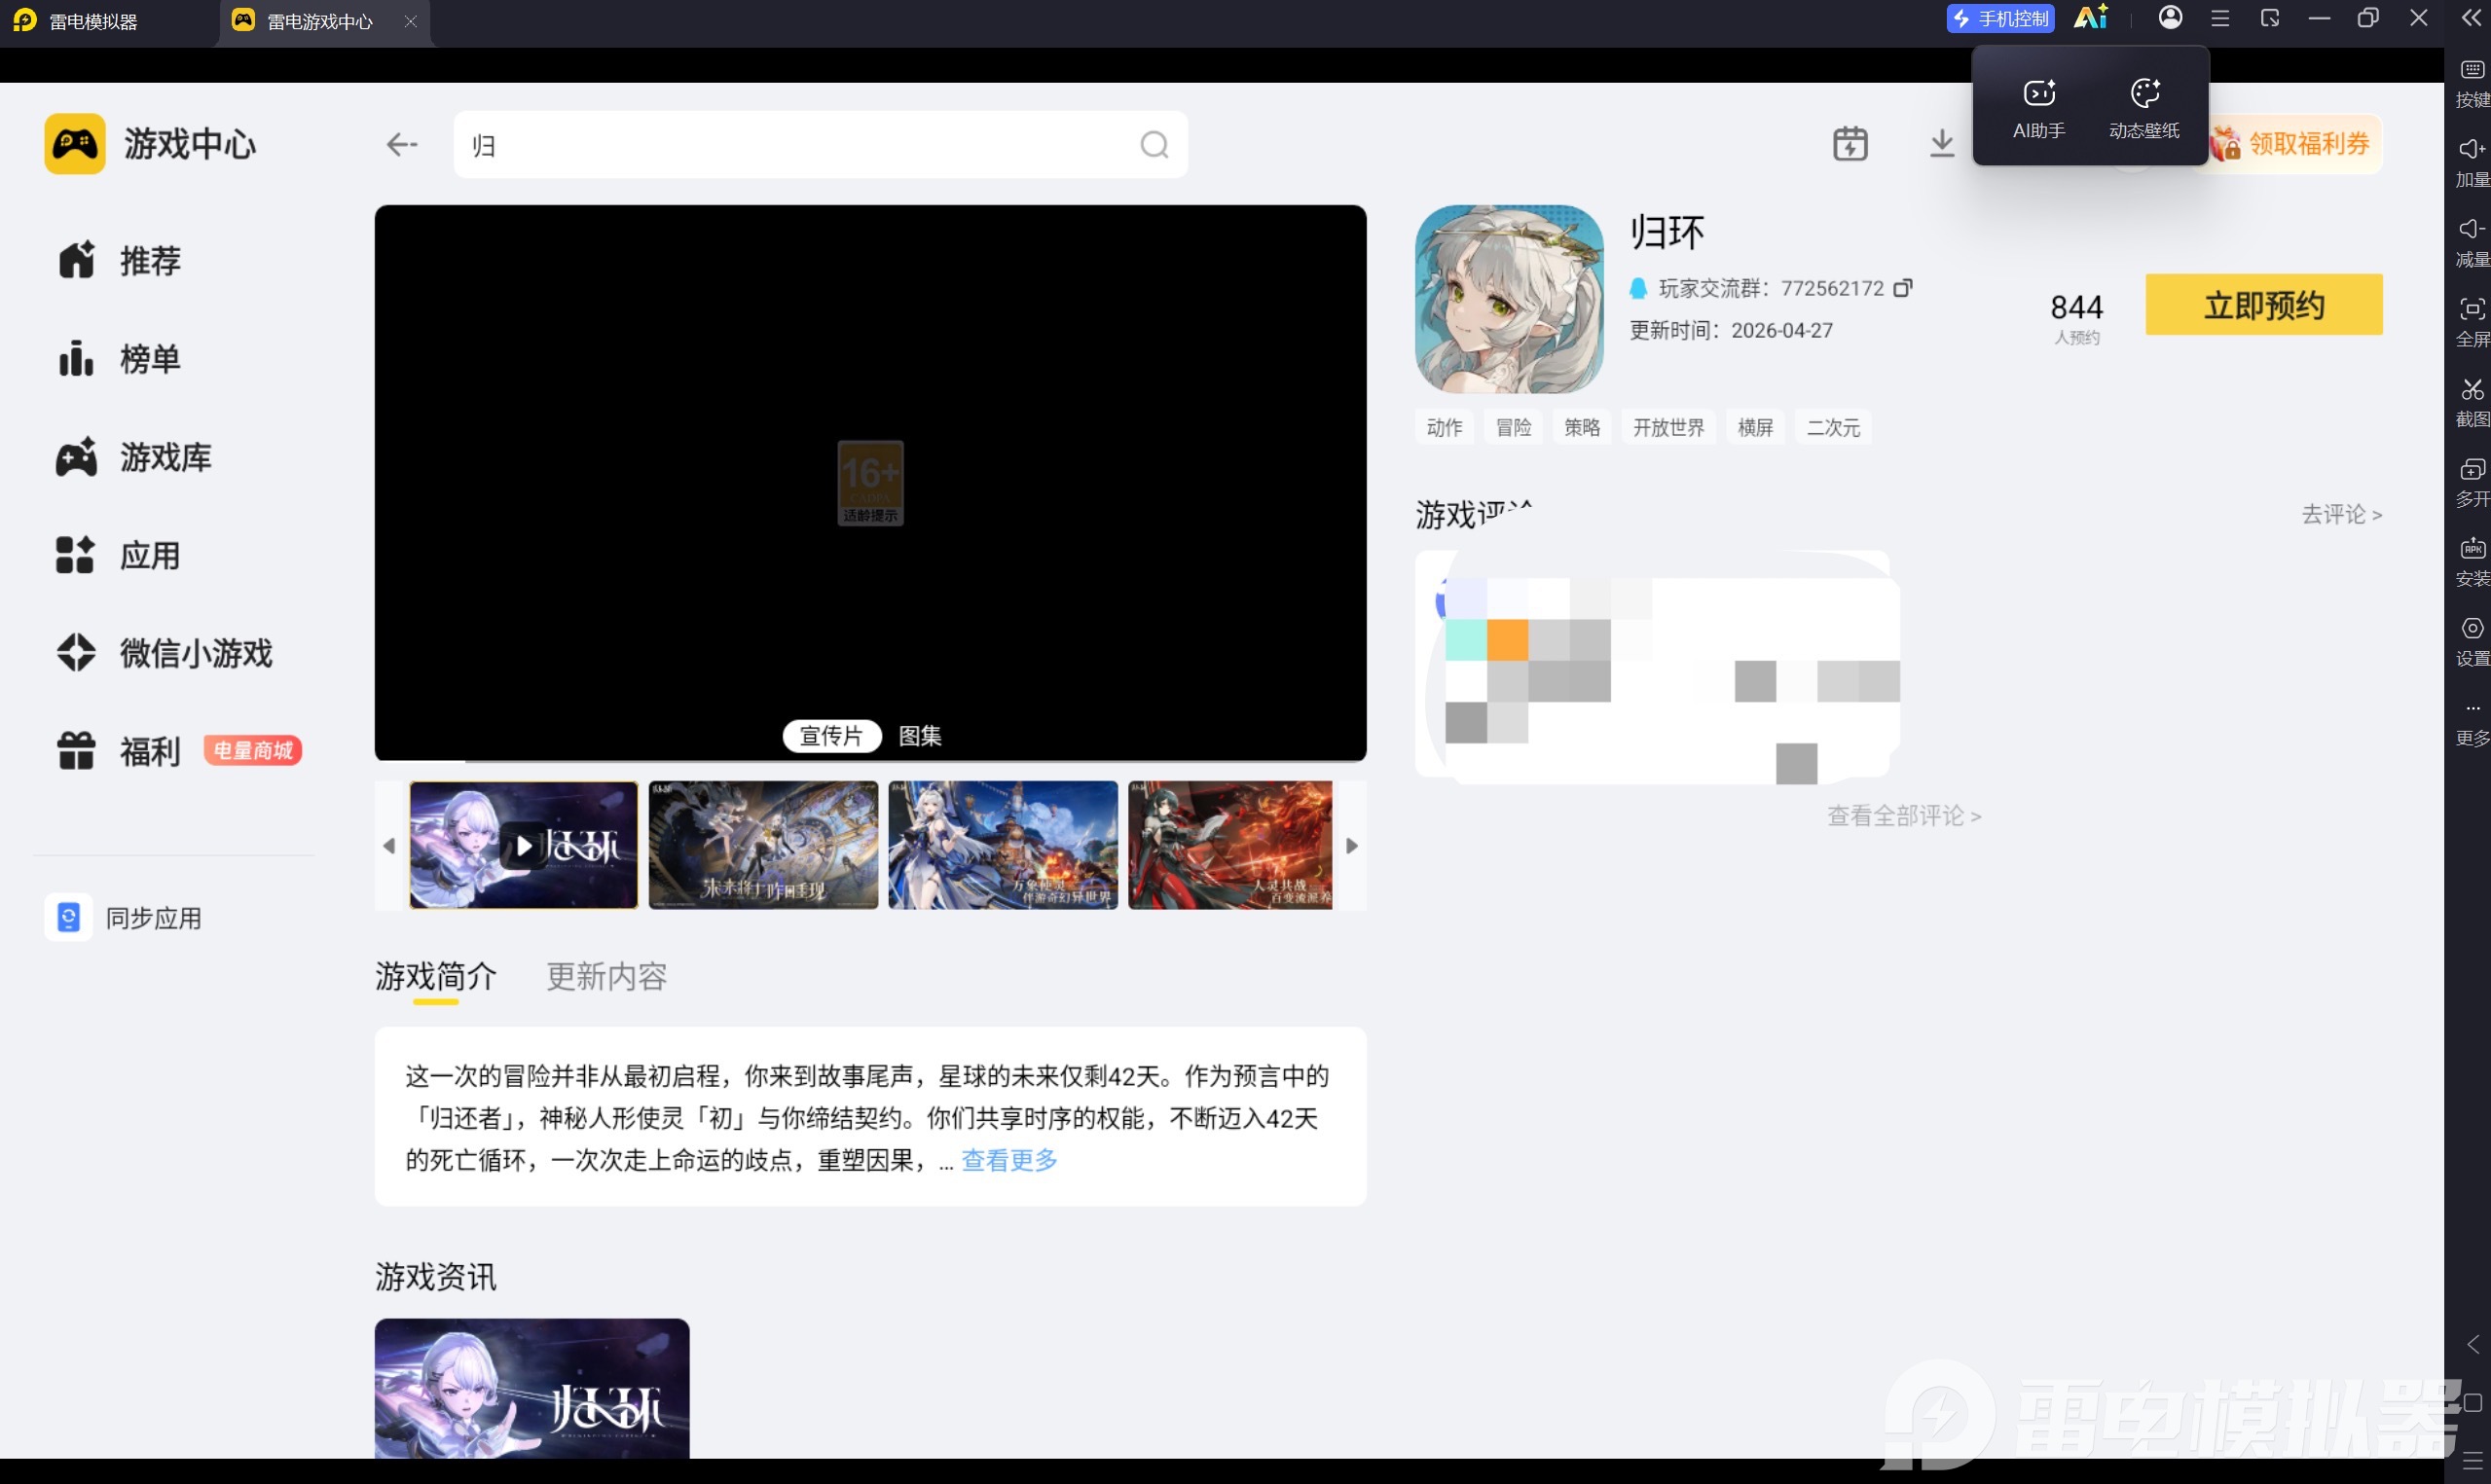This screenshot has width=2491, height=1484.
Task: Click the 去评论 link
Action: click(2341, 514)
